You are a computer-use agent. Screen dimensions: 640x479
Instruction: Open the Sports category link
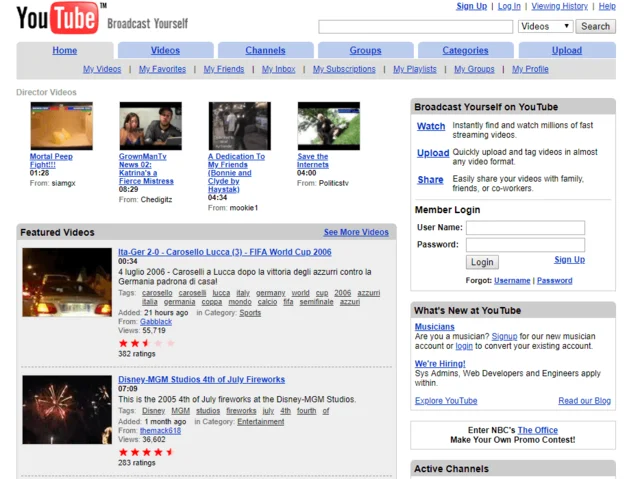[x=250, y=313]
